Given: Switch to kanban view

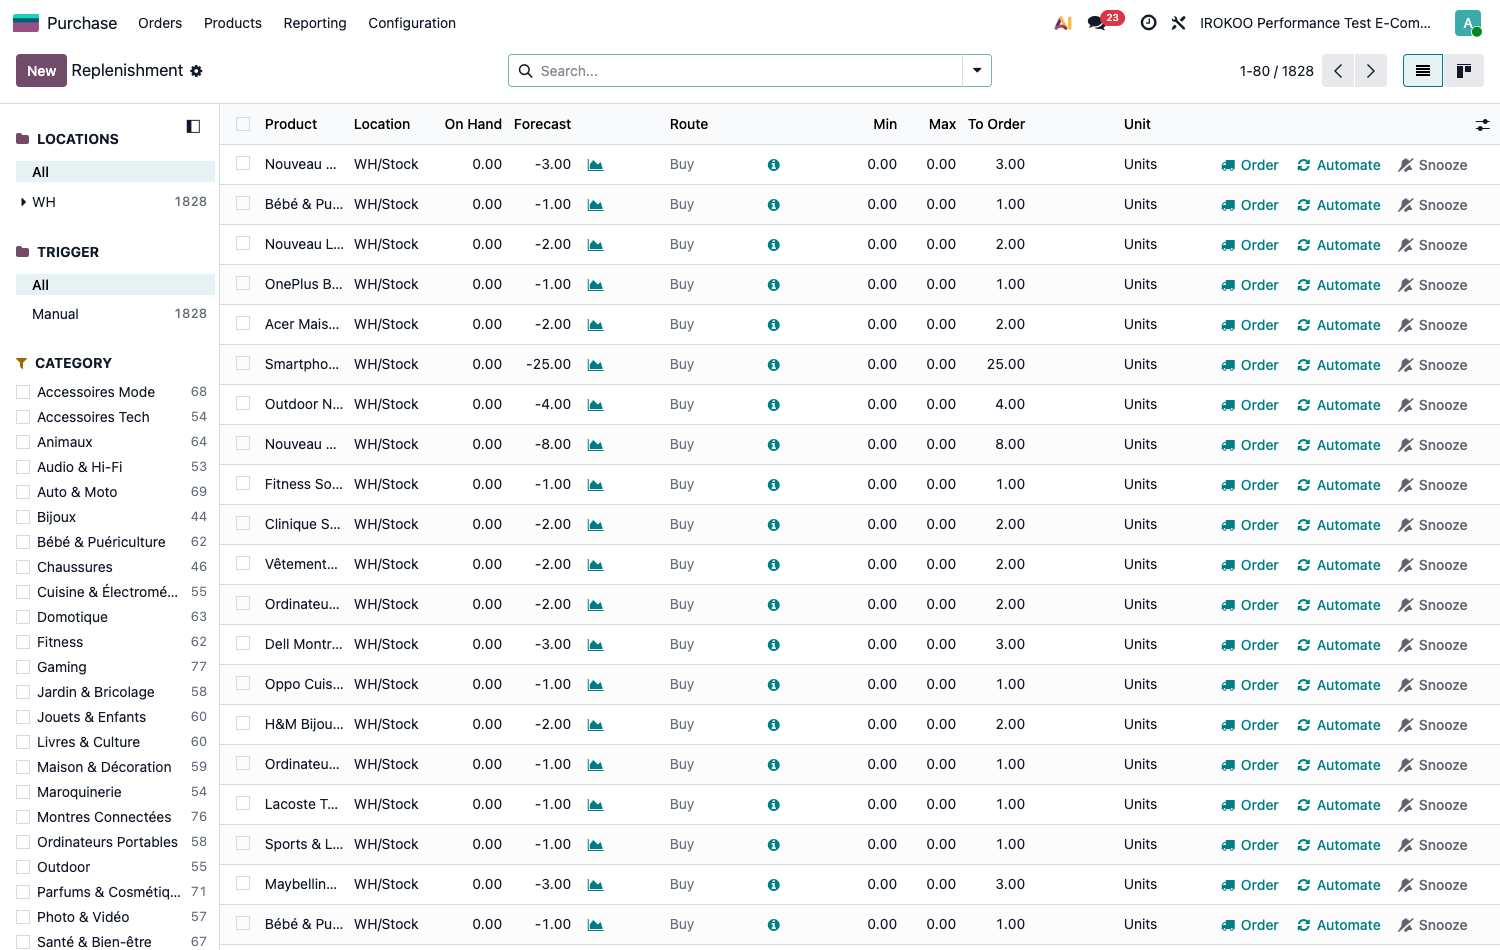Looking at the screenshot, I should pos(1464,71).
